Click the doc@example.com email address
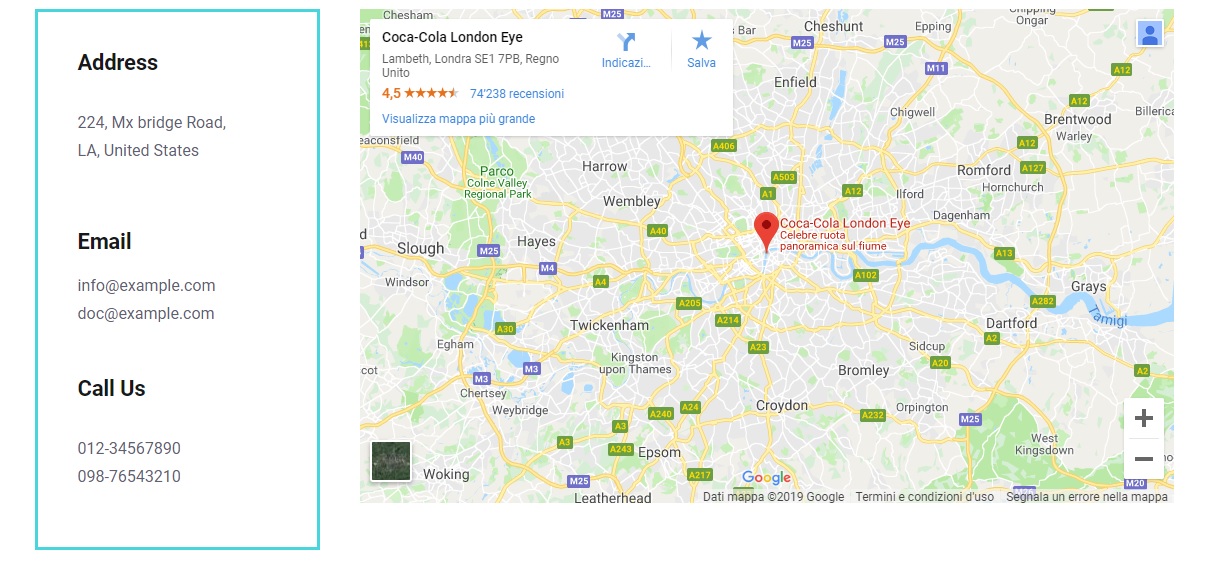 point(146,313)
